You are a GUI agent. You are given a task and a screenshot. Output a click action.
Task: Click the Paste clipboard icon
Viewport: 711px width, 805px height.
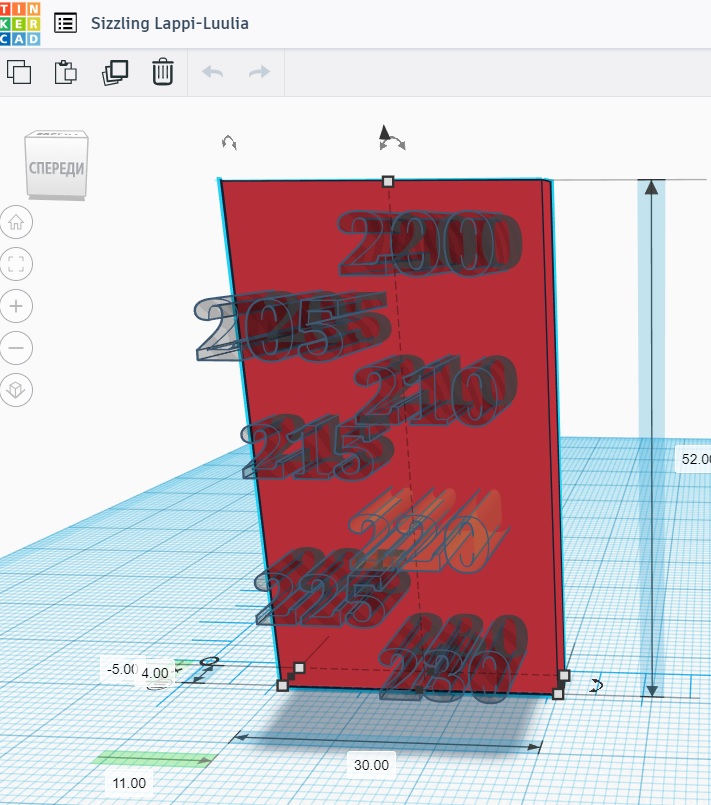tap(66, 72)
